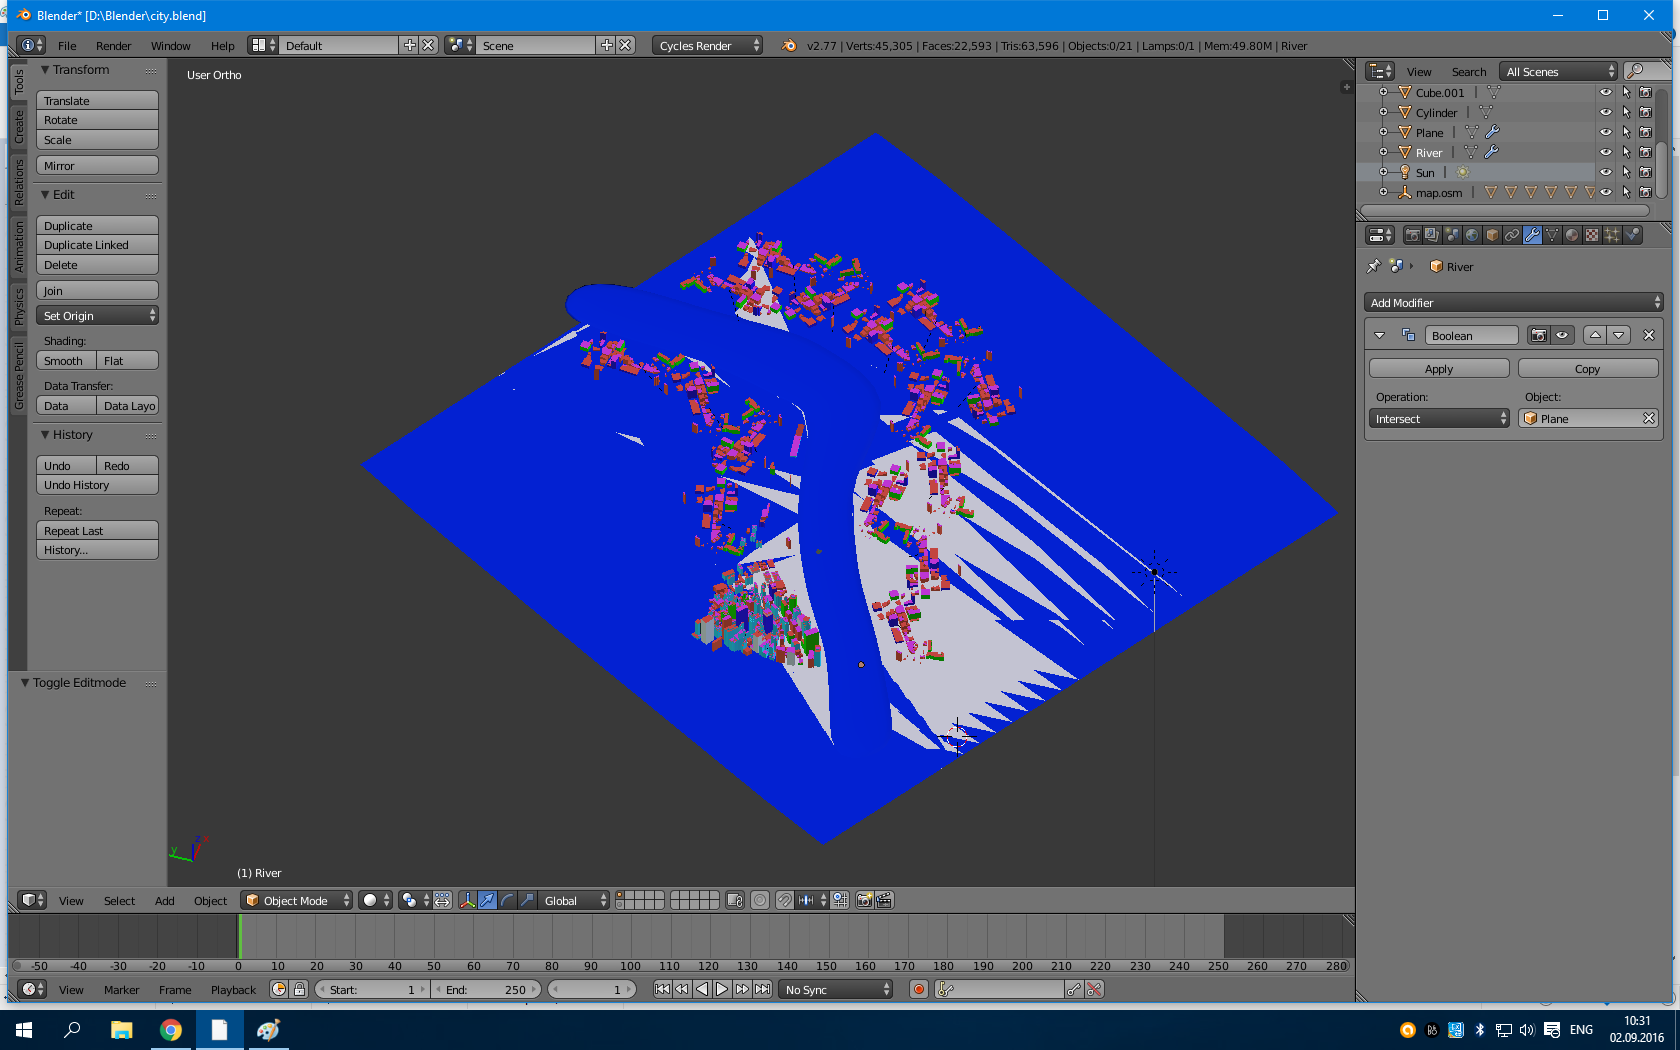Click the rotate manipulator arc icon

[x=507, y=900]
